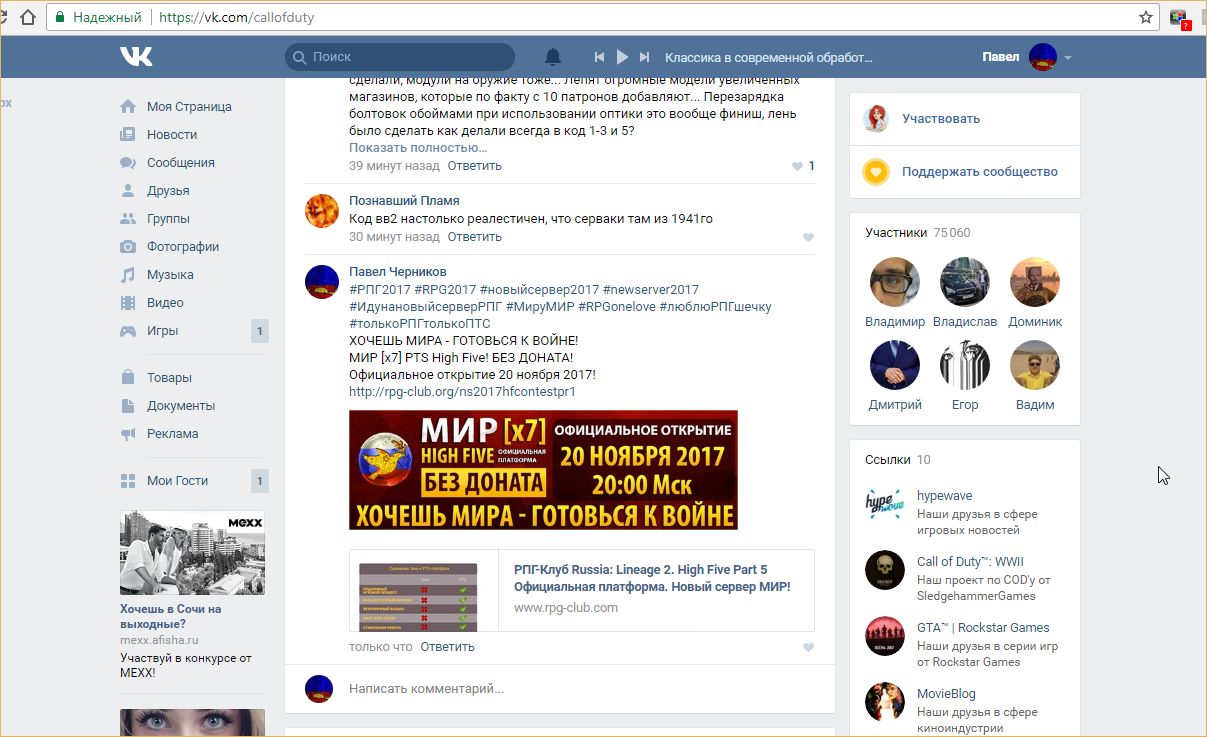This screenshot has height=737, width=1207.
Task: Open hashtag #РПГ2017
Action: pyautogui.click(x=380, y=289)
